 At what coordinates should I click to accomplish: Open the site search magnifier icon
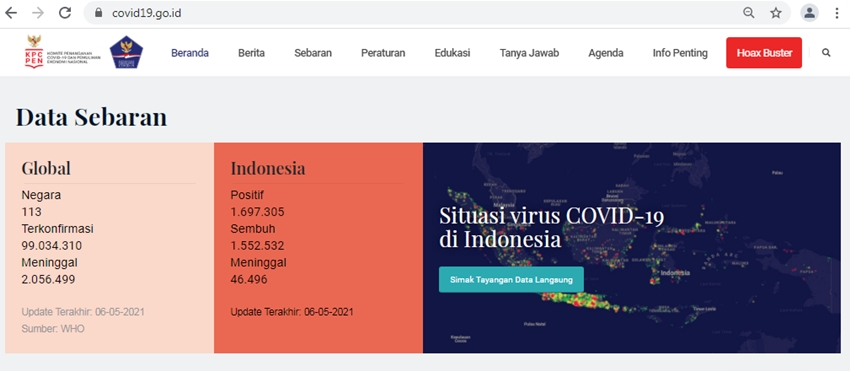[826, 53]
